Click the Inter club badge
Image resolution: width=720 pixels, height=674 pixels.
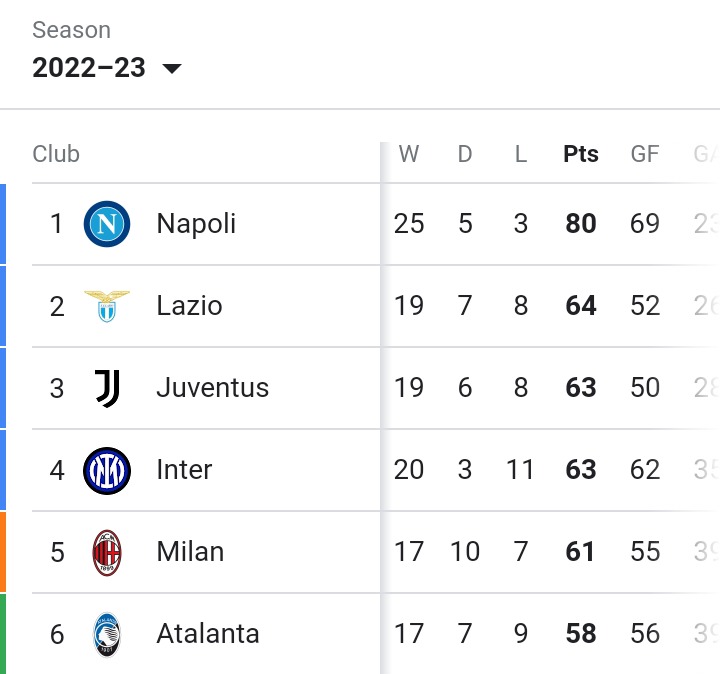tap(107, 471)
